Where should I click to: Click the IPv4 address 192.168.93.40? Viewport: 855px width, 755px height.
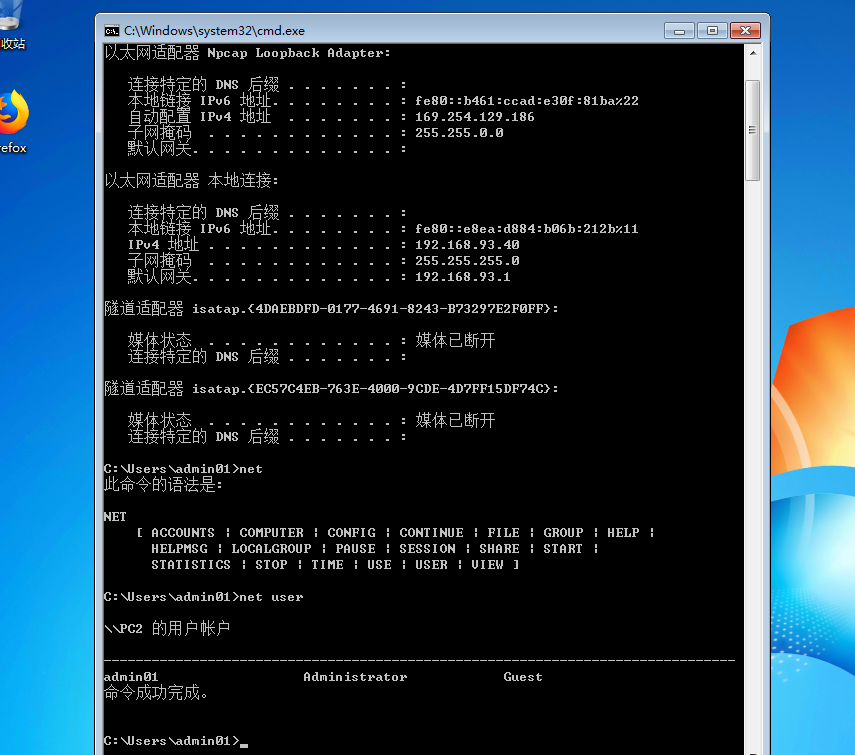(x=467, y=244)
